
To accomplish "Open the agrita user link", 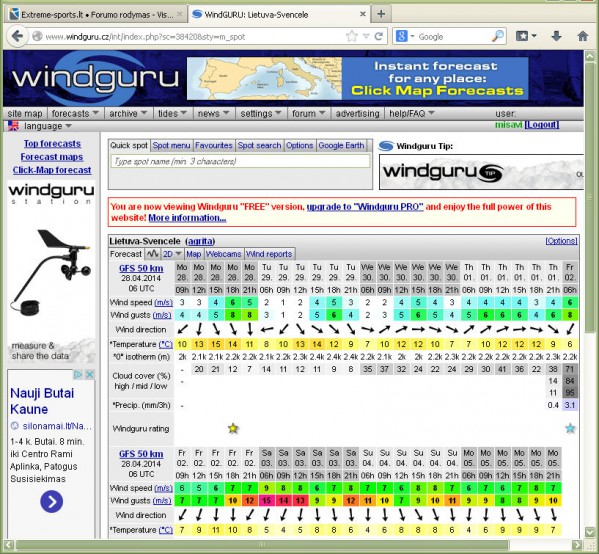I will pyautogui.click(x=200, y=241).
